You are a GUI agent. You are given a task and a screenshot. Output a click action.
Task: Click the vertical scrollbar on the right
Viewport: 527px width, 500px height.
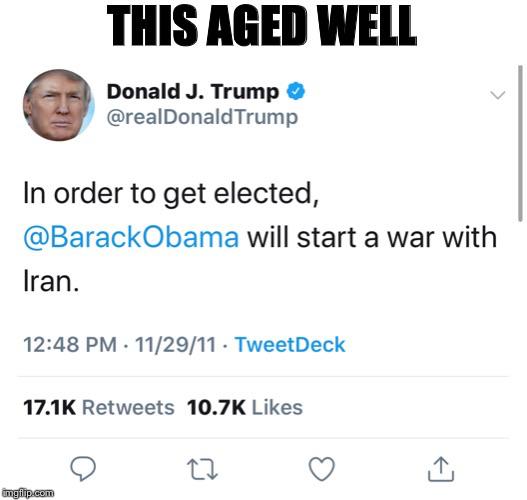pyautogui.click(x=520, y=143)
